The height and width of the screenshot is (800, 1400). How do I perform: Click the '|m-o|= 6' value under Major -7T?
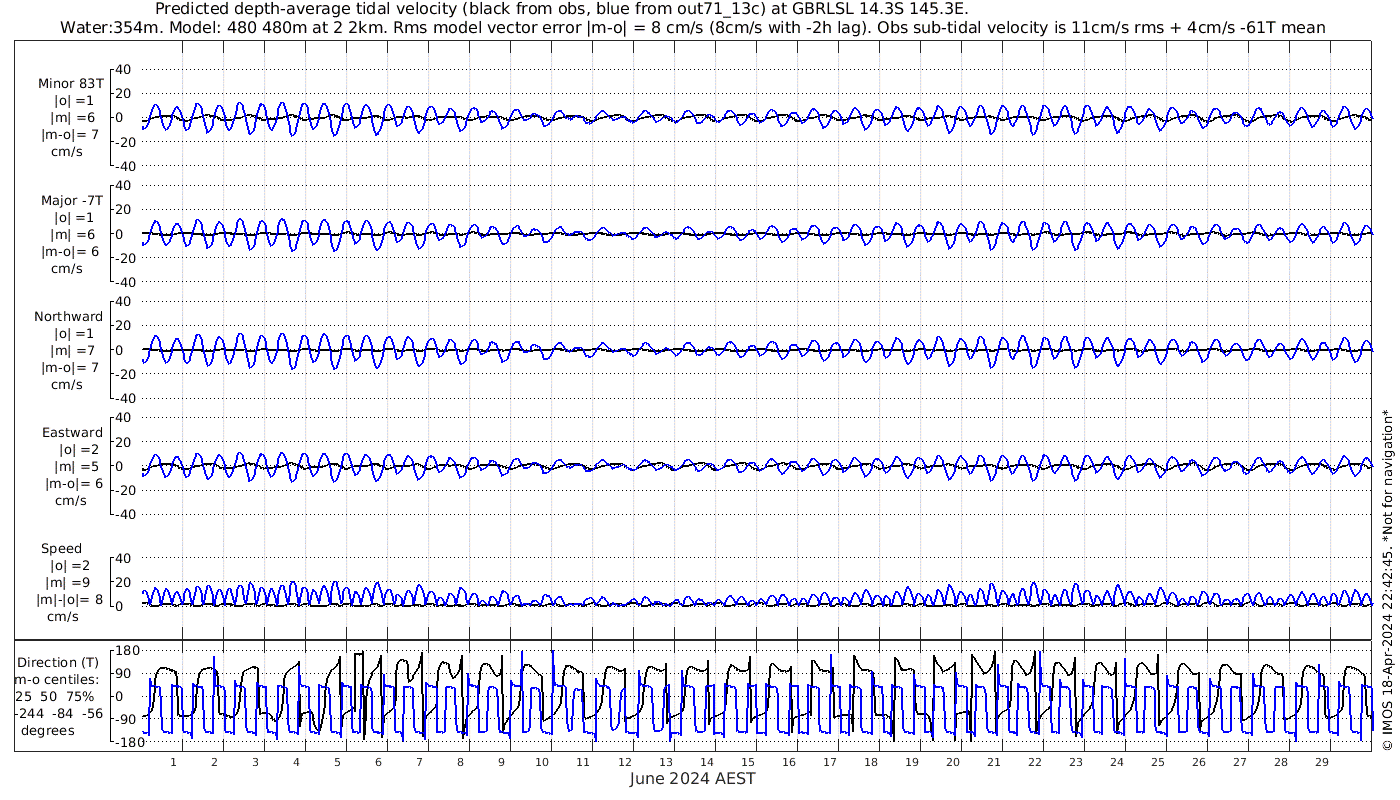point(69,251)
